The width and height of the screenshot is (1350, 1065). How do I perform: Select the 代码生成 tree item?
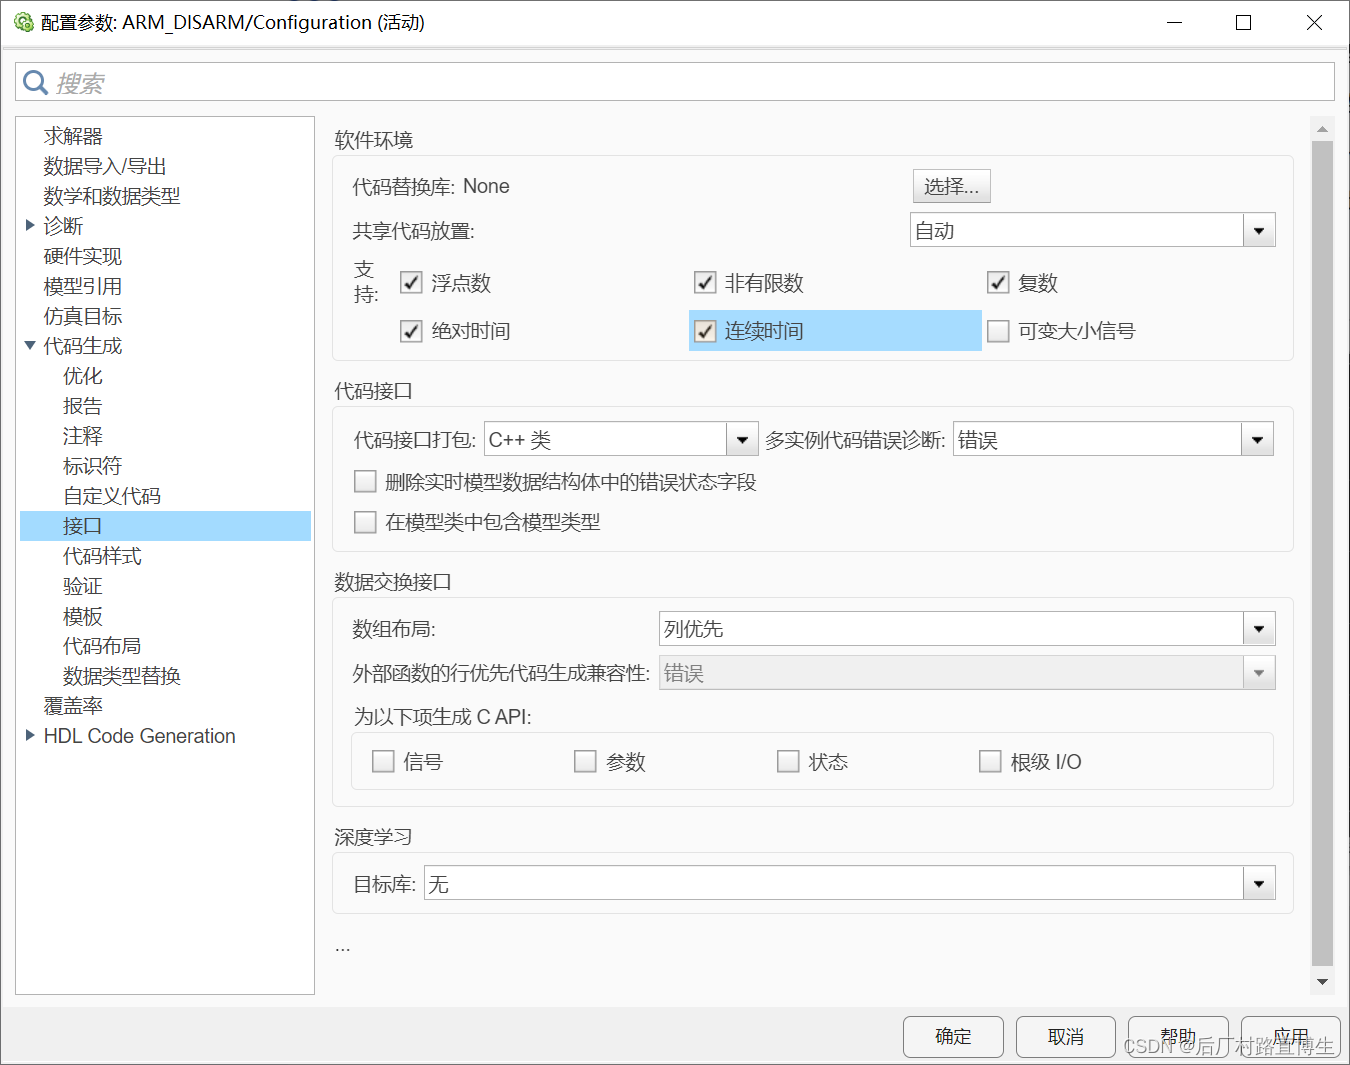[83, 346]
